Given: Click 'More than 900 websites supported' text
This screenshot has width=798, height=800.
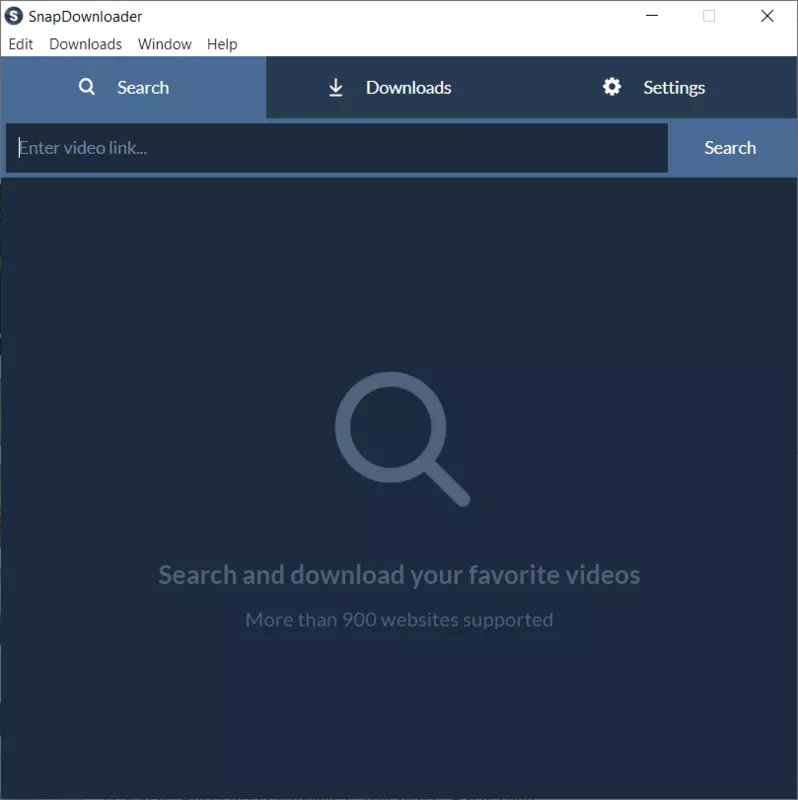Looking at the screenshot, I should pos(399,620).
